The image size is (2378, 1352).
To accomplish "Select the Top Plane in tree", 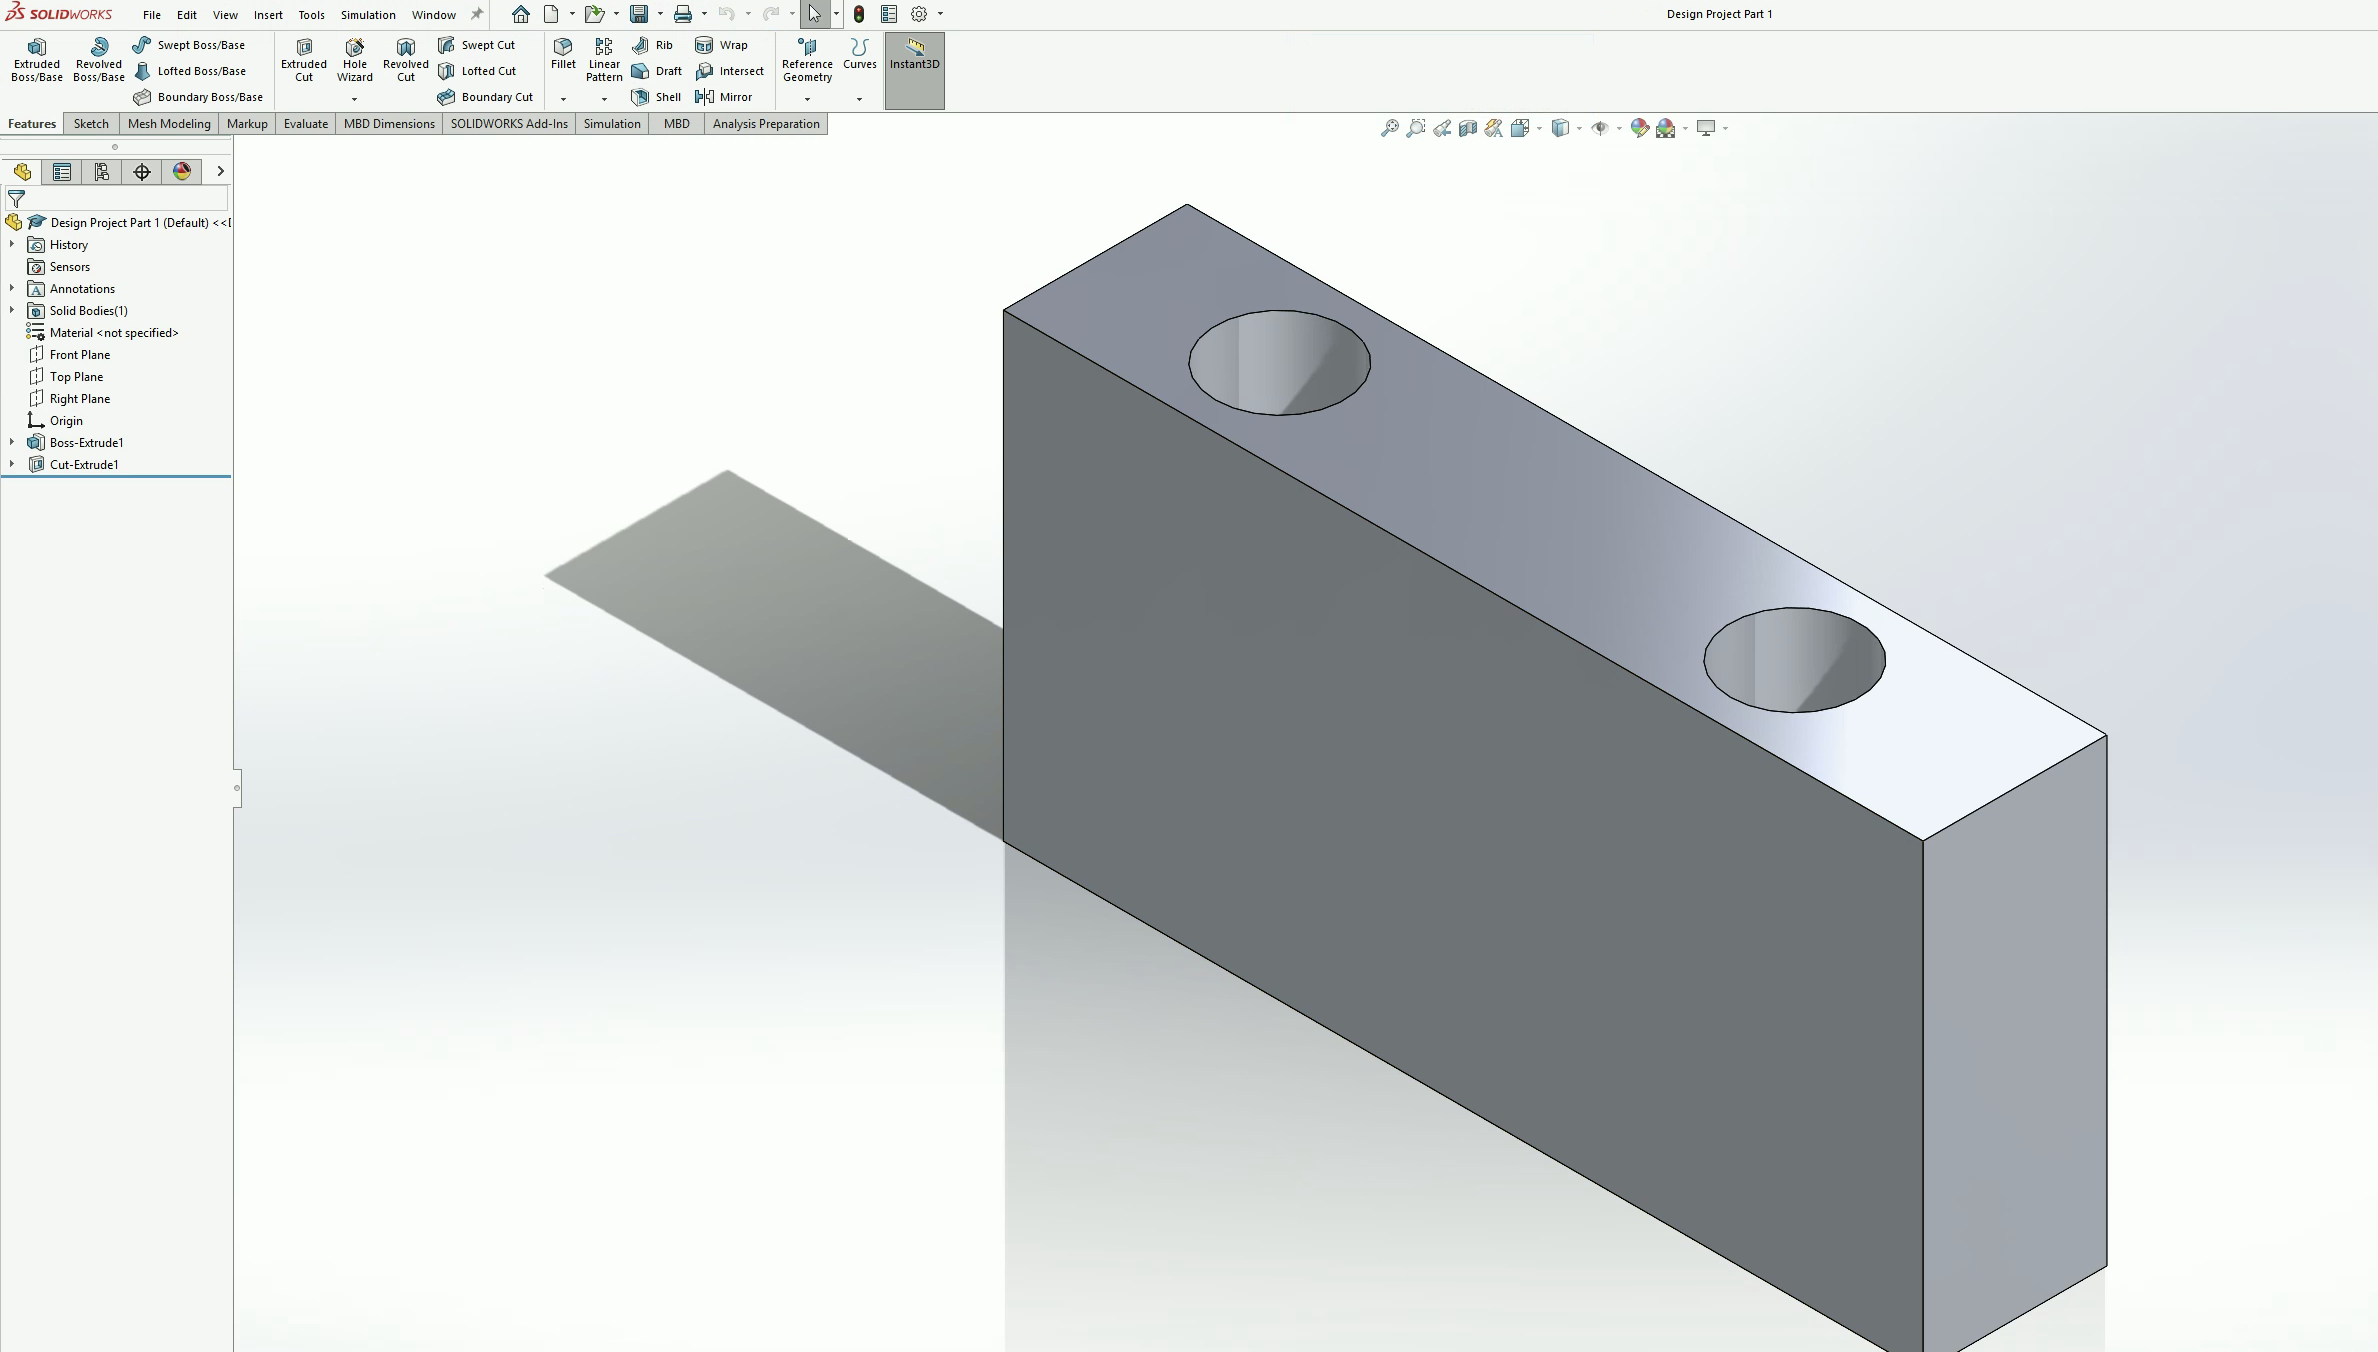I will click(x=65, y=376).
